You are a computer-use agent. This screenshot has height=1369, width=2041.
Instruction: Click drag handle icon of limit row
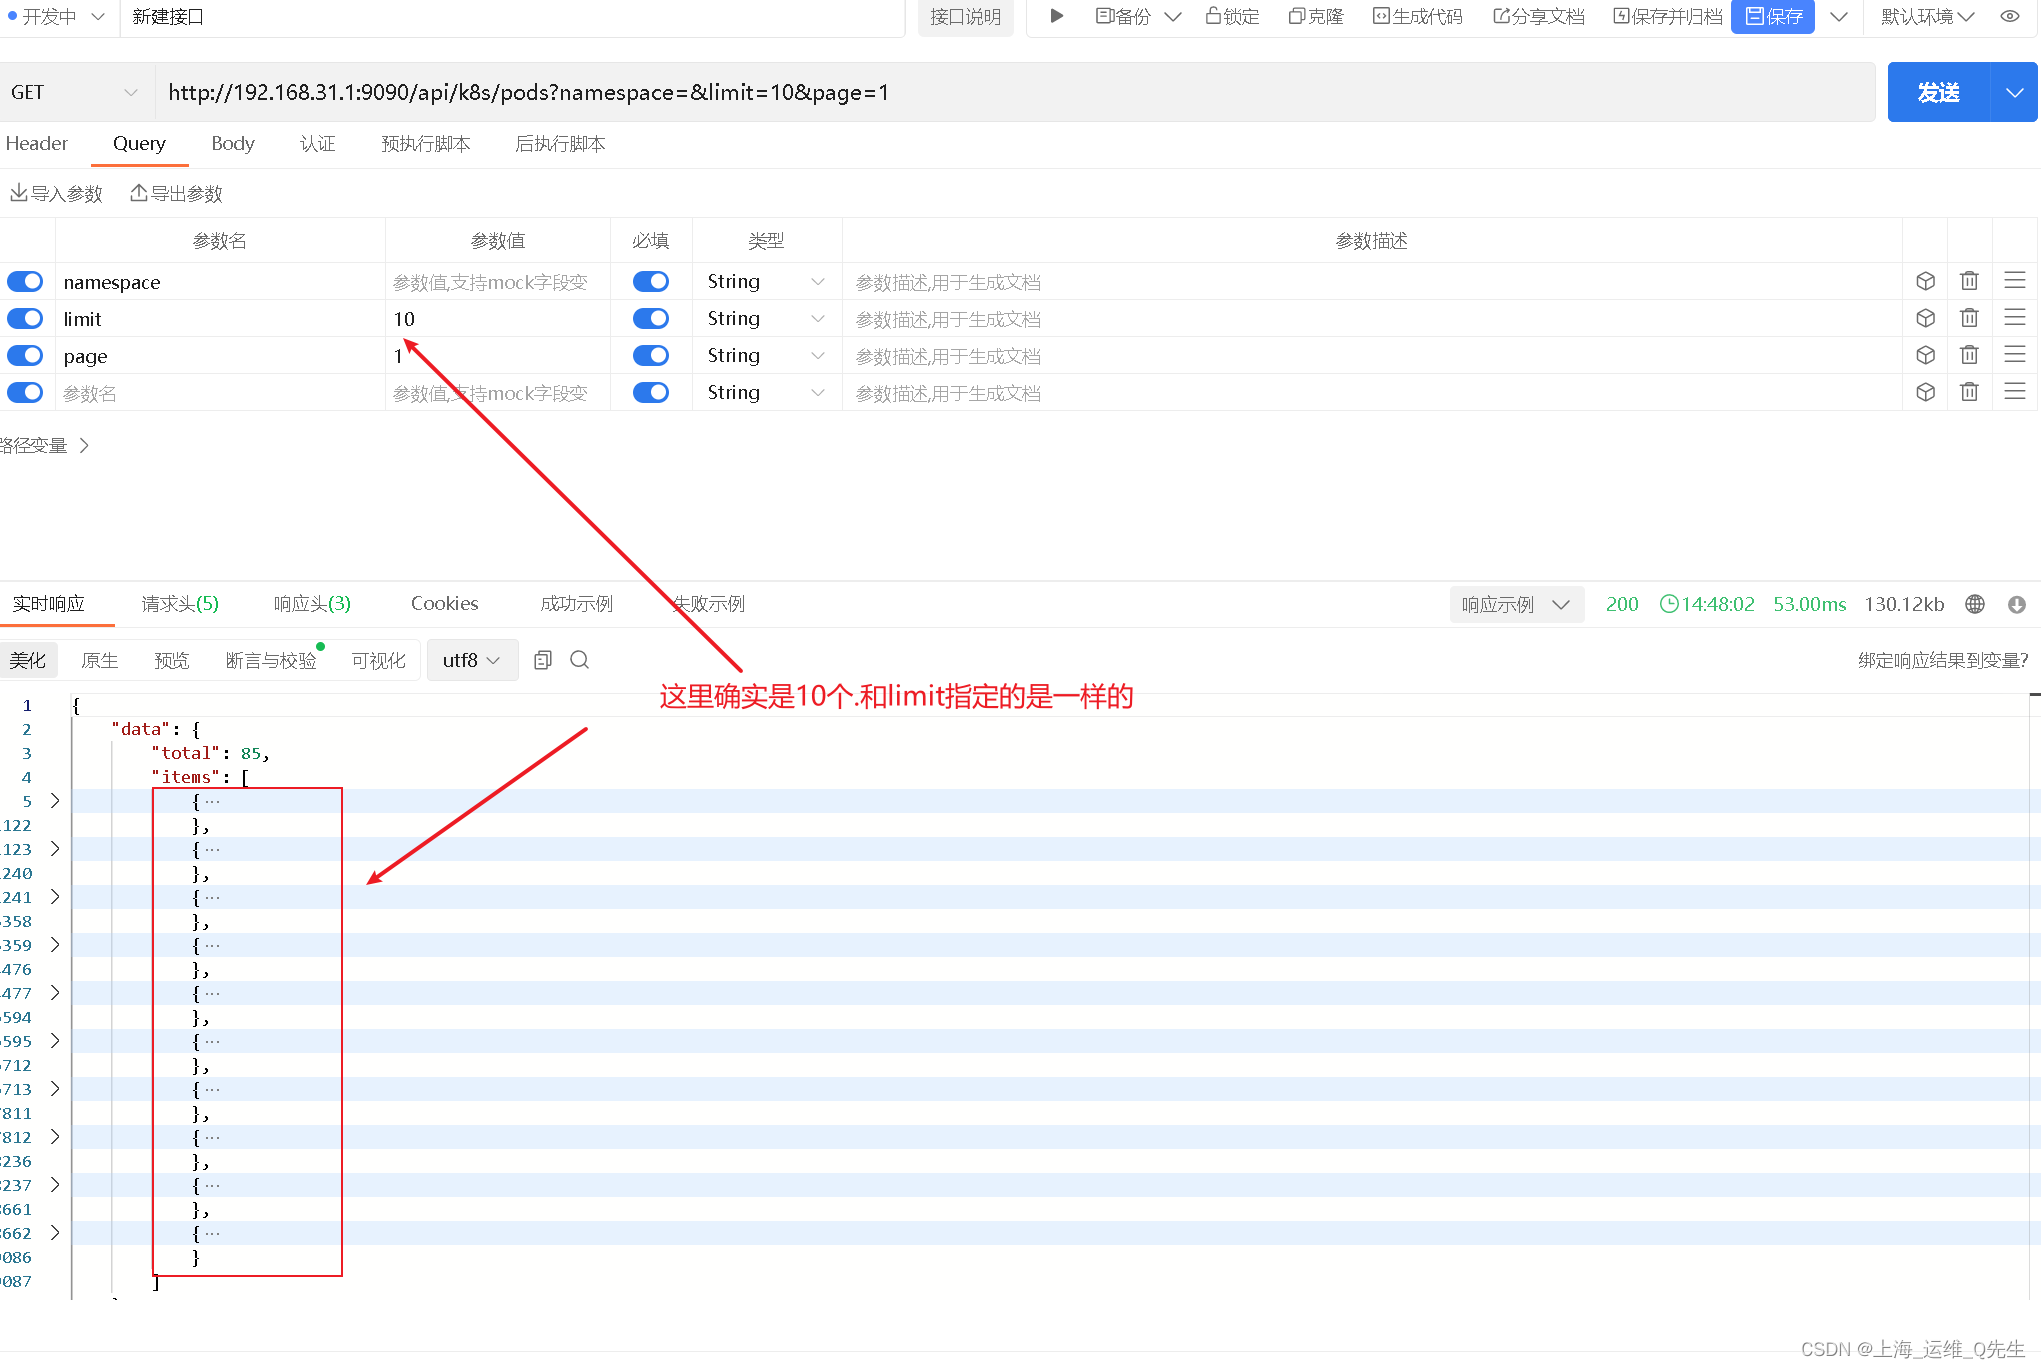[2015, 319]
